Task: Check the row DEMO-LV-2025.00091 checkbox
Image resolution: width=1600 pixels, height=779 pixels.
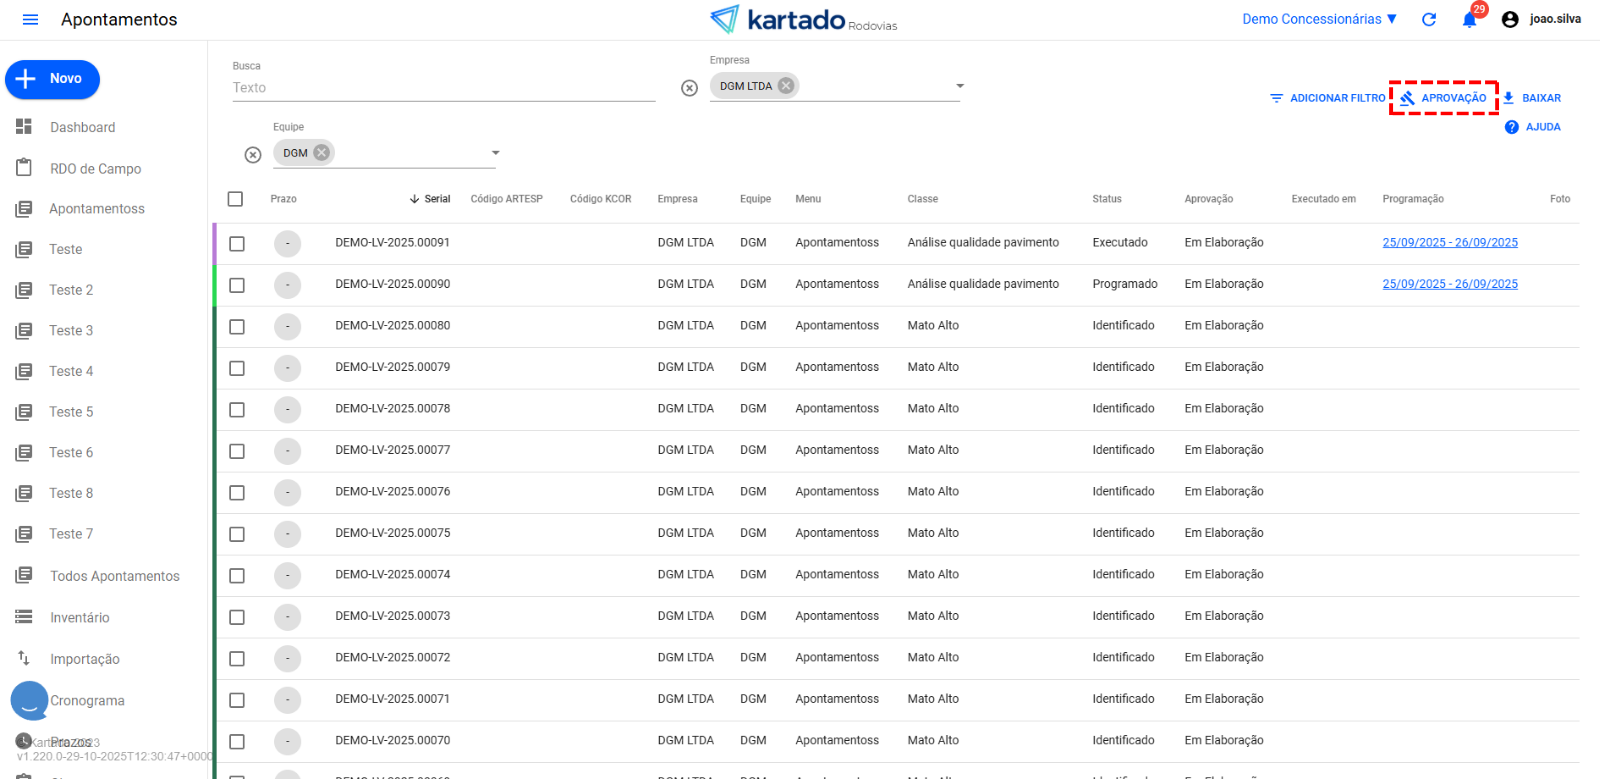Action: [x=237, y=243]
